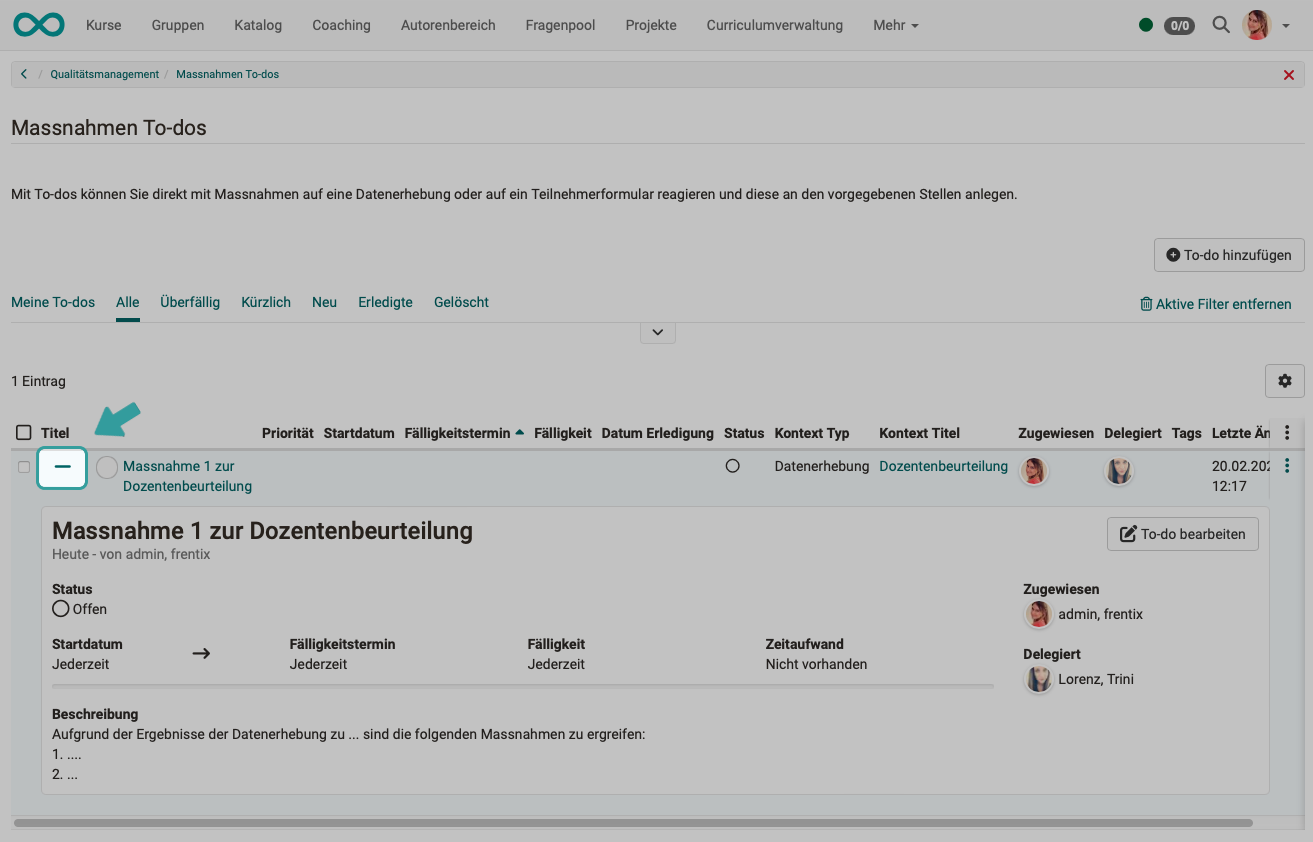Open the profile menu via the avatar photo
1313x842 pixels.
click(x=1256, y=24)
